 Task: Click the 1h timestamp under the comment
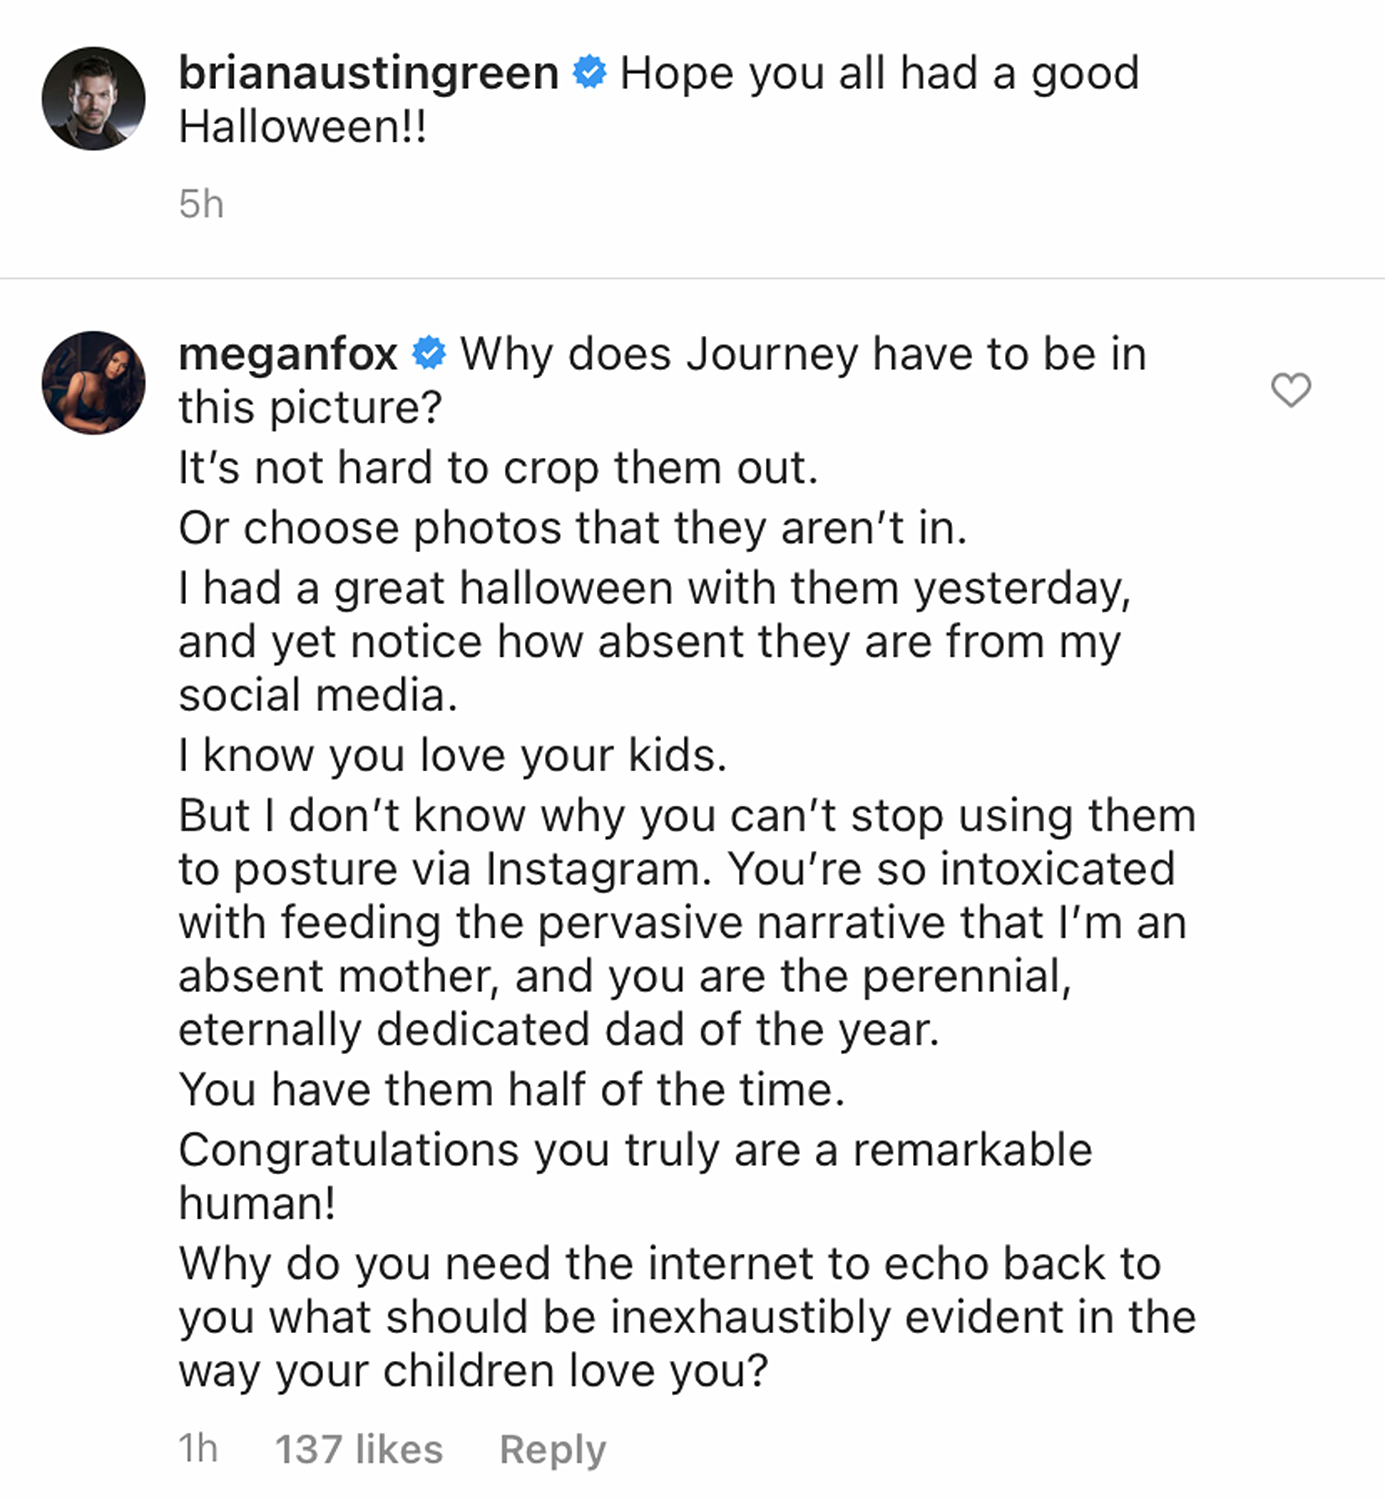click(198, 1448)
